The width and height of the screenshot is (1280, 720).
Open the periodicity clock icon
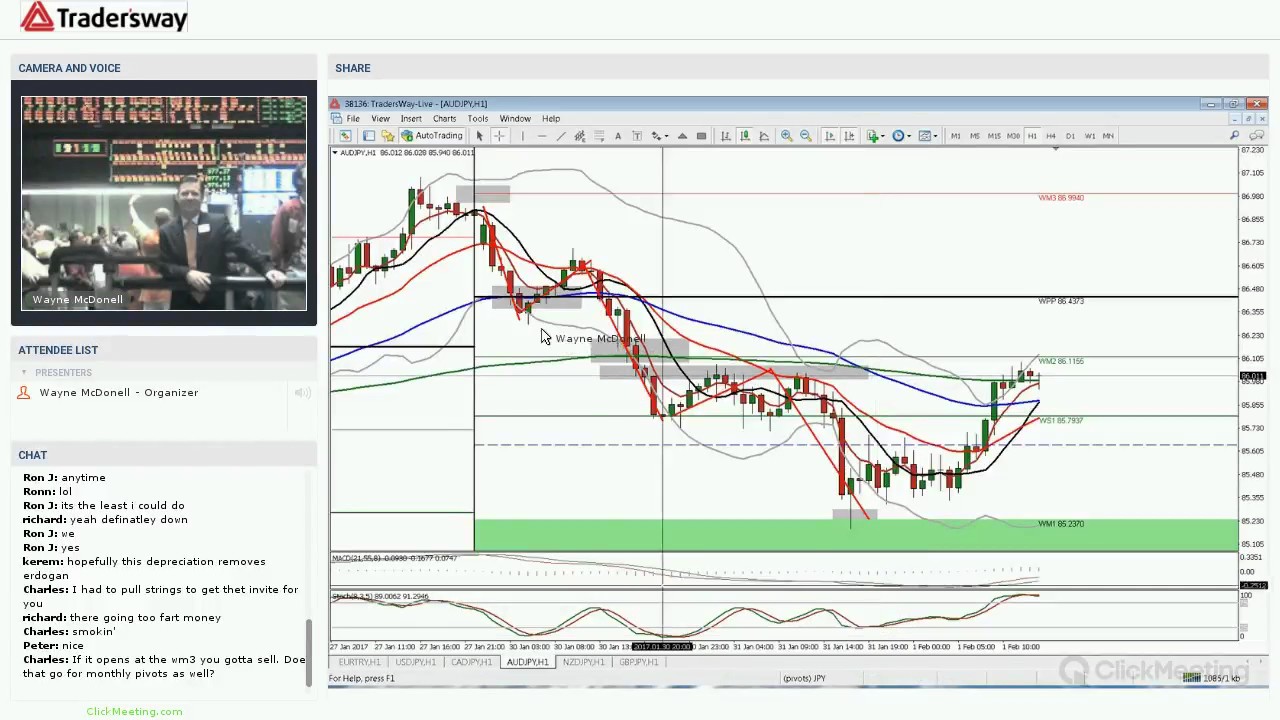[898, 136]
